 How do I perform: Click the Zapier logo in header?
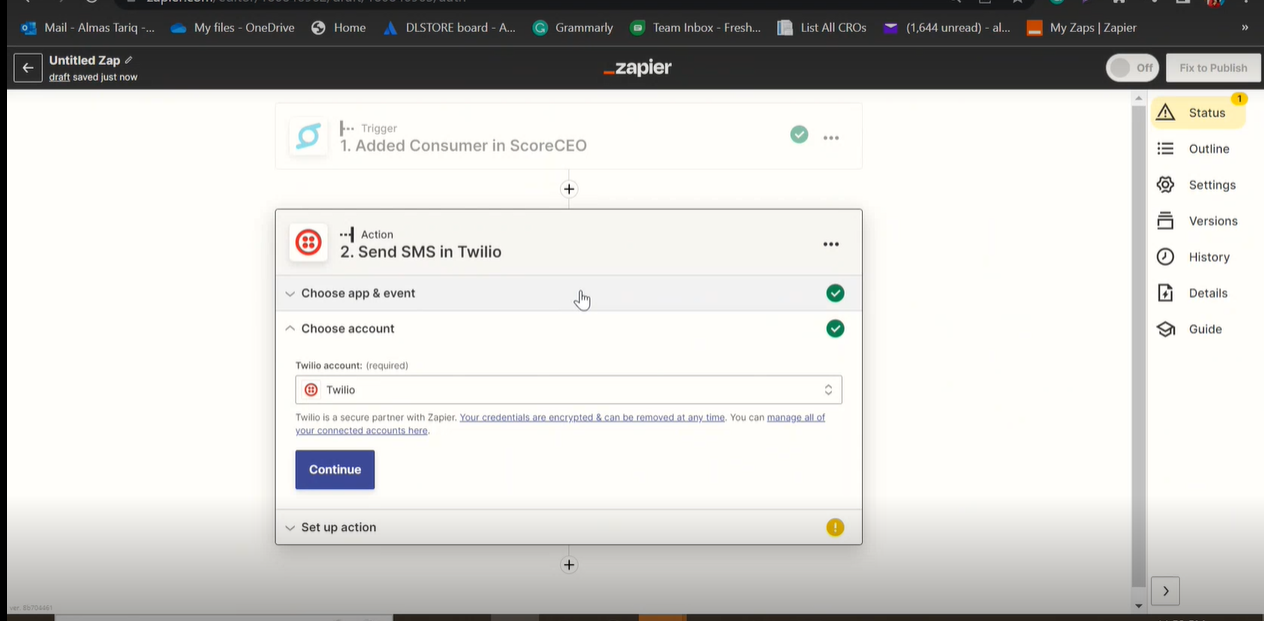pos(637,68)
